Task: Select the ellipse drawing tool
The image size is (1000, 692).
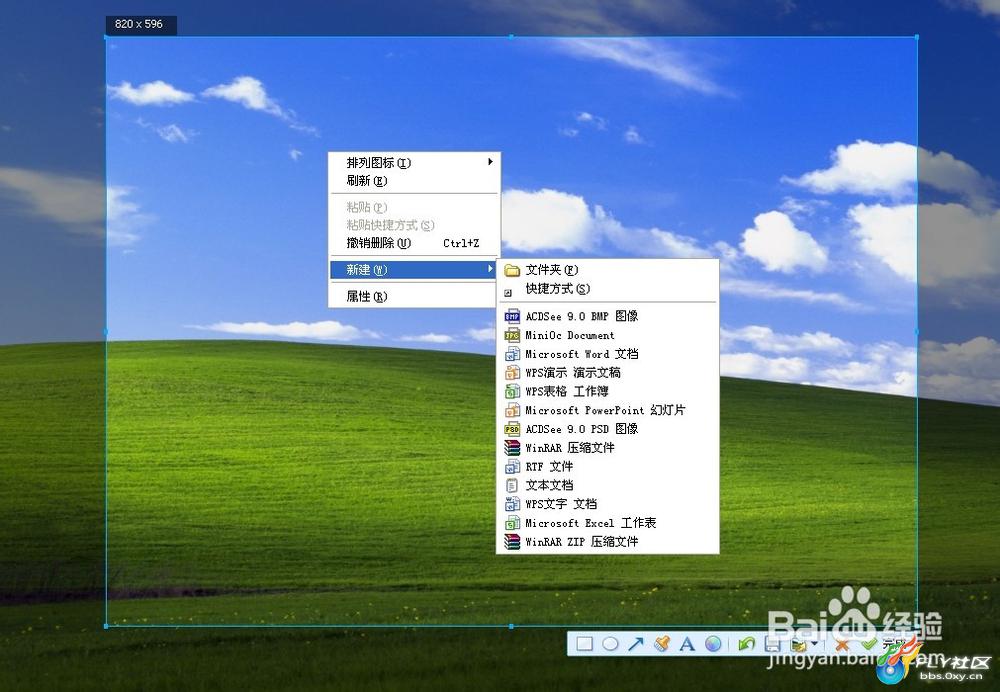Action: click(610, 644)
